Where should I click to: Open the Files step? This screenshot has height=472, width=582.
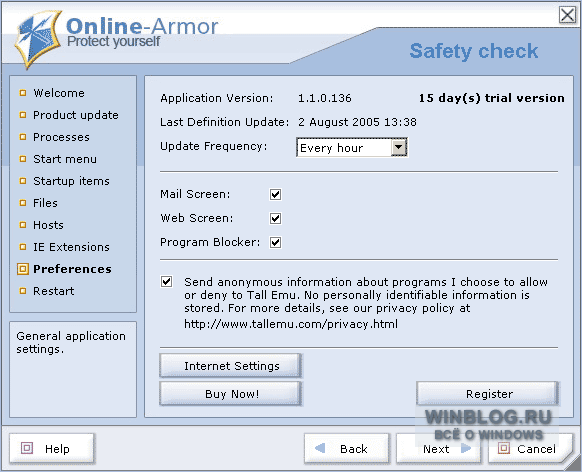pos(45,203)
